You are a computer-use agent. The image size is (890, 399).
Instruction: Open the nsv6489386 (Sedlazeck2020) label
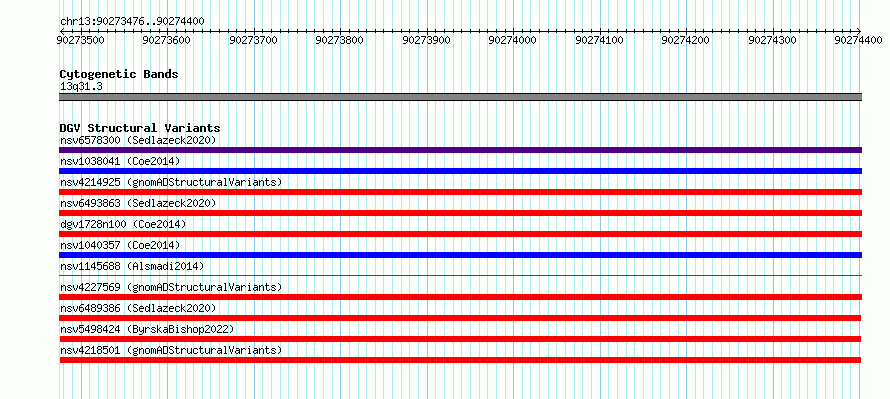click(x=138, y=308)
